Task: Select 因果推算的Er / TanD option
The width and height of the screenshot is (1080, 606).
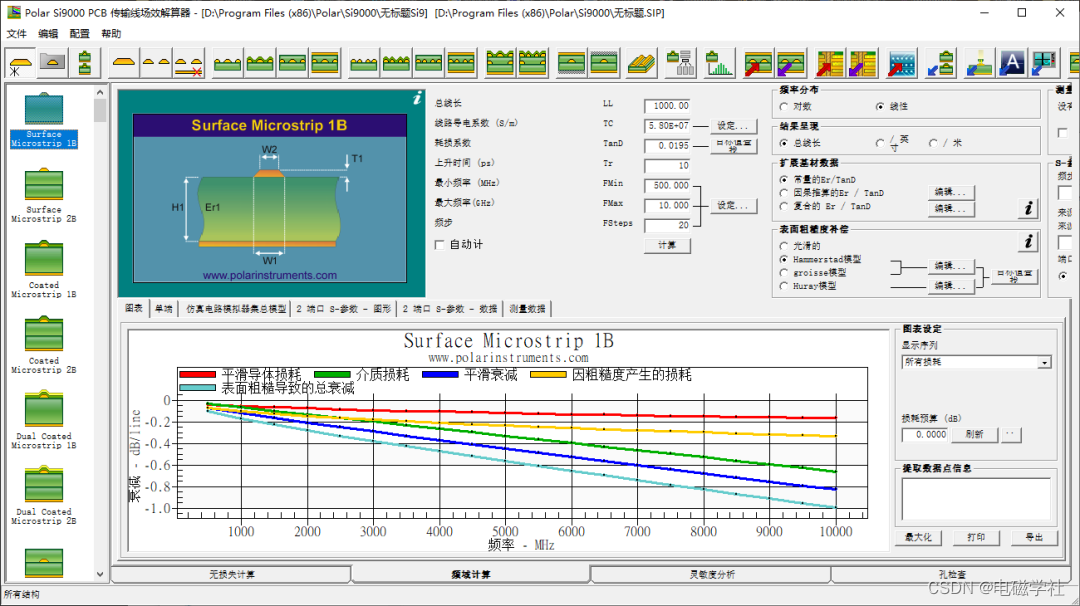Action: pos(784,193)
